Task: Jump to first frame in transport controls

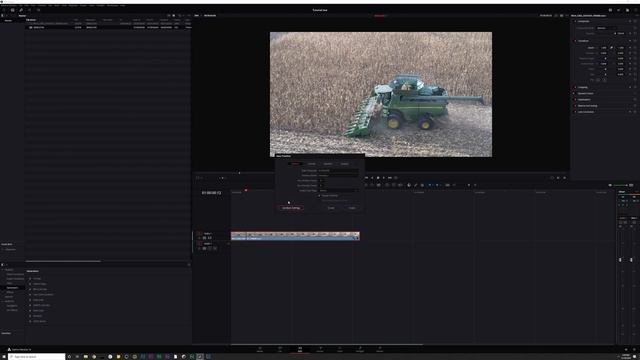Action: click(366, 178)
